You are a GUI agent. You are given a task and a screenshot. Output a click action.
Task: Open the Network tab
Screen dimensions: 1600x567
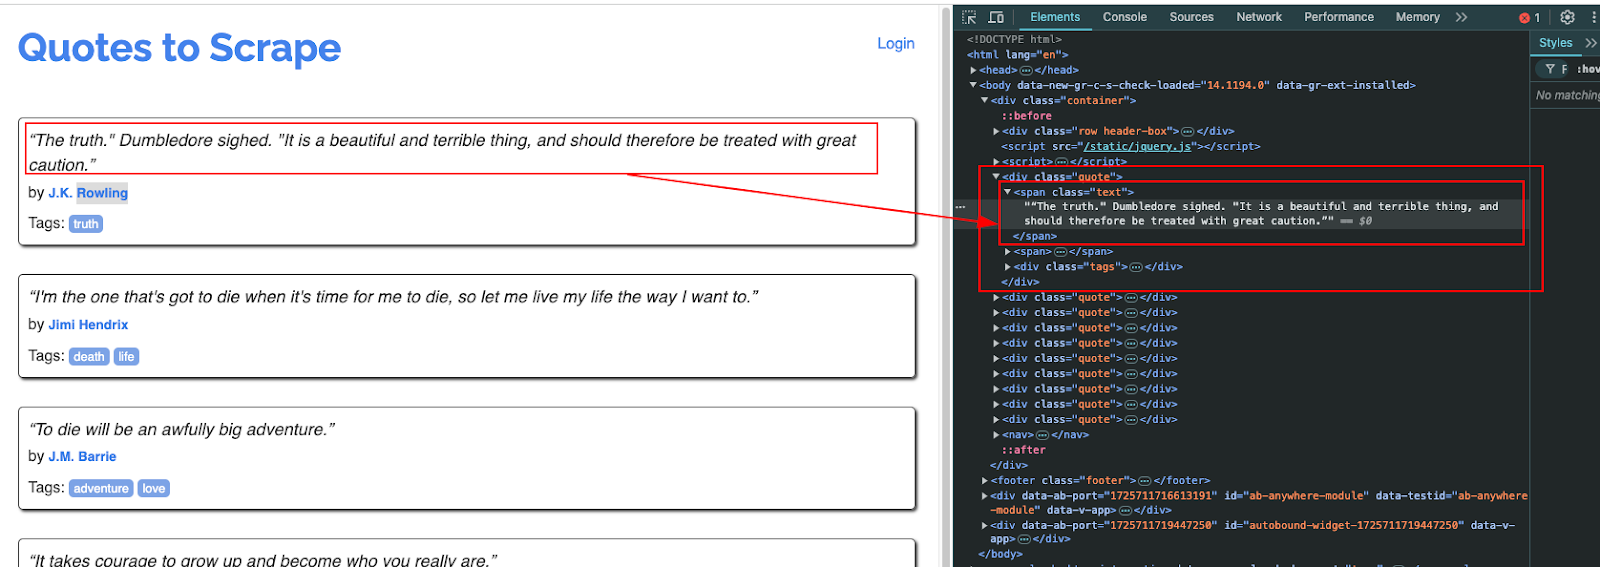[1259, 17]
